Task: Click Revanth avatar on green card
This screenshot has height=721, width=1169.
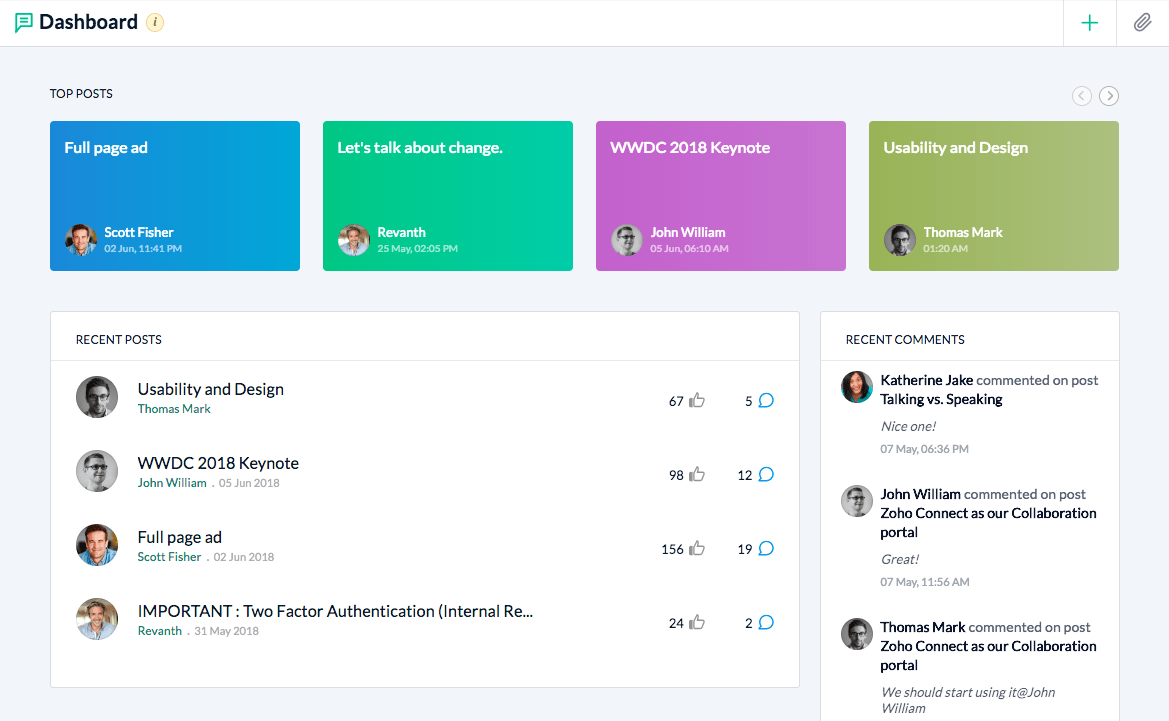Action: [353, 240]
